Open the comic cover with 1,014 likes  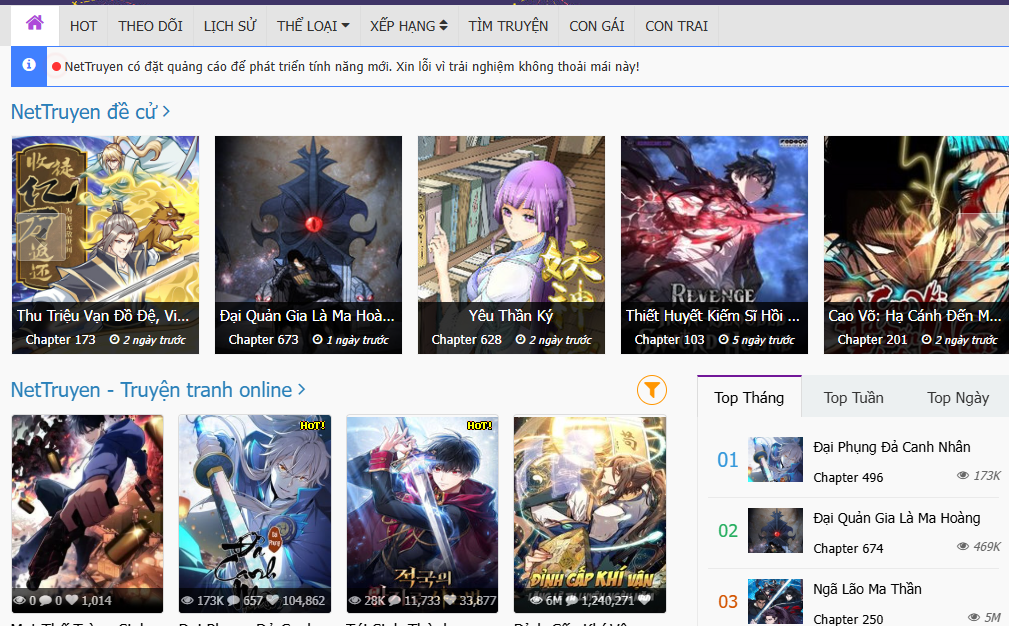[88, 513]
